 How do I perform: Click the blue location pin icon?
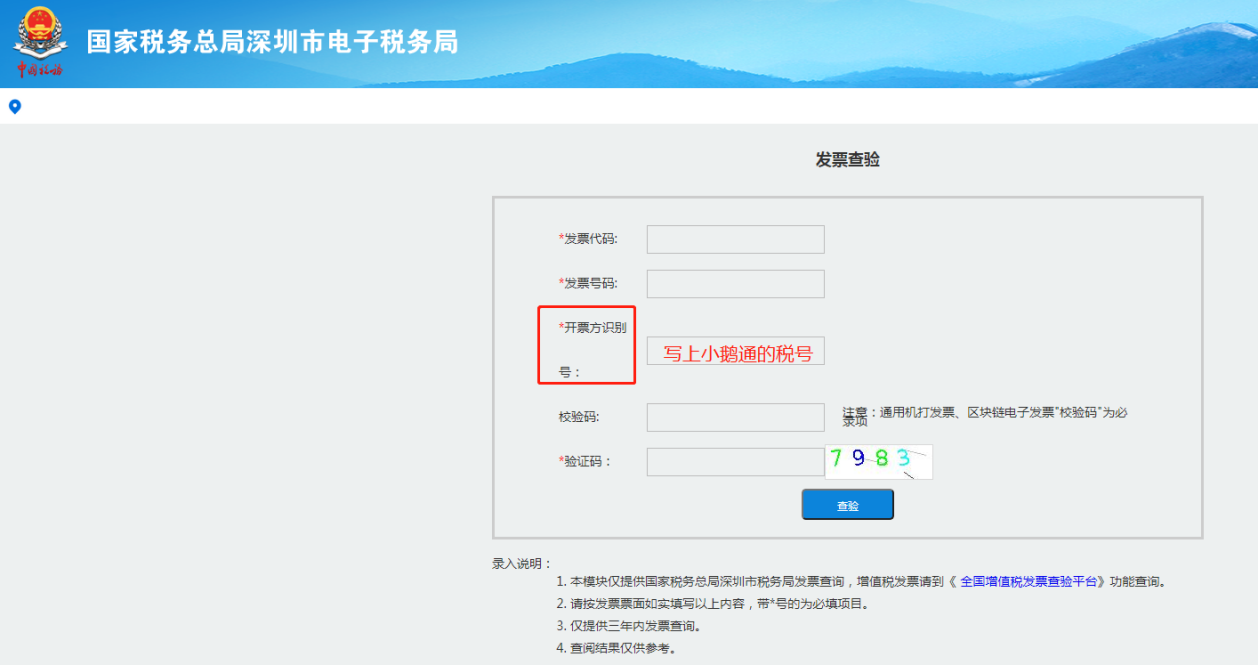coord(15,107)
